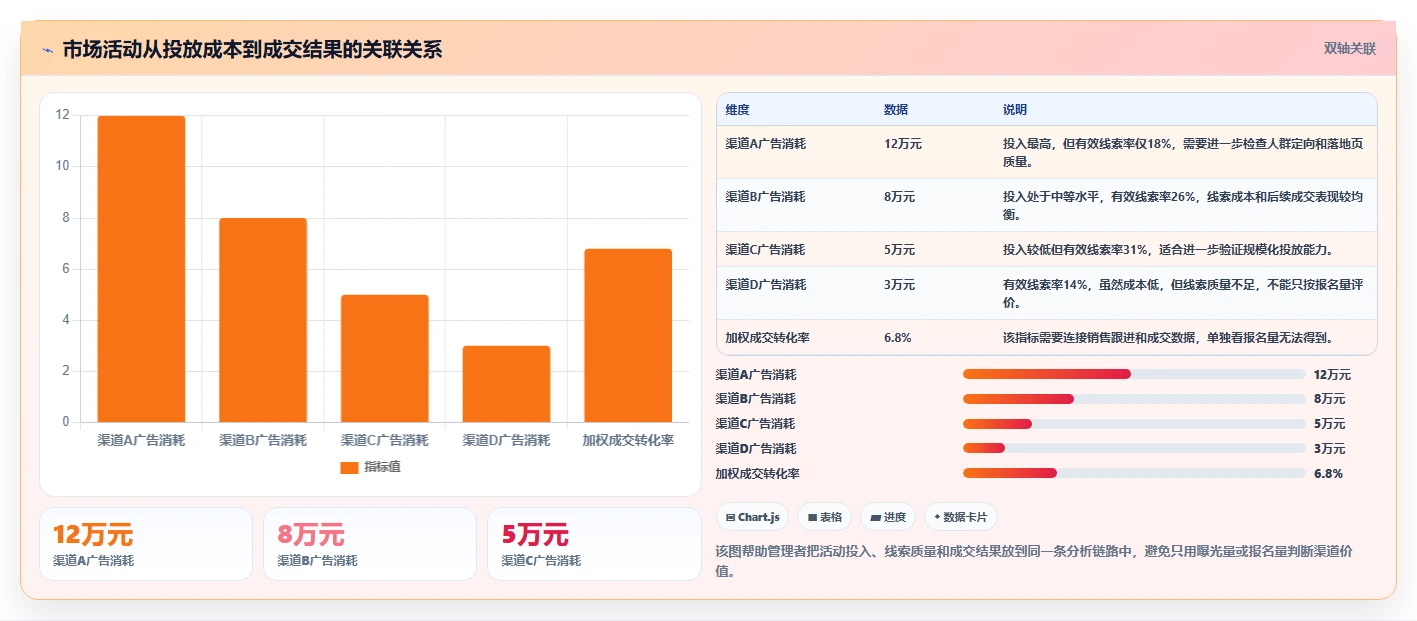Click the y-axis label 12
This screenshot has height=621, width=1417.
(63, 115)
